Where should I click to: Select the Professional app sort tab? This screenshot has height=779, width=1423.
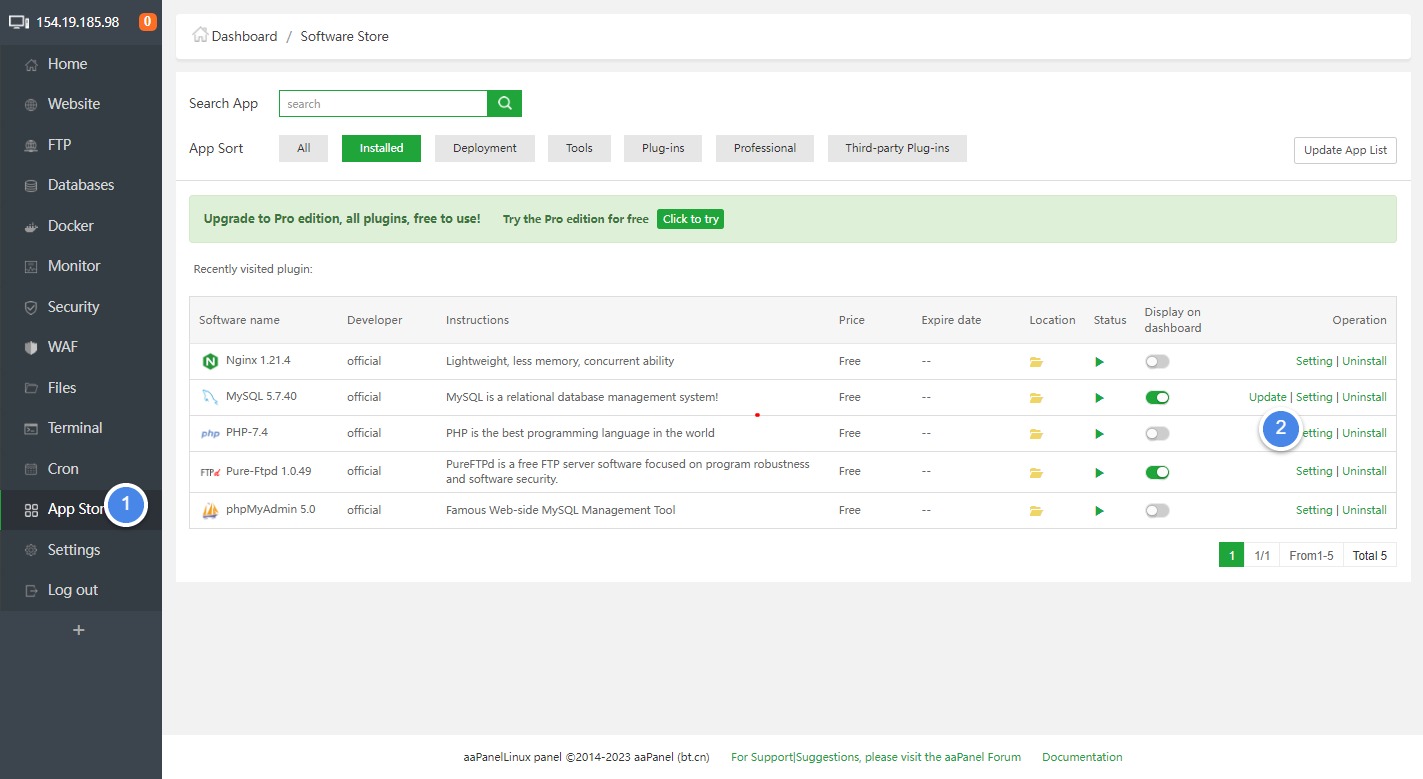(x=765, y=148)
